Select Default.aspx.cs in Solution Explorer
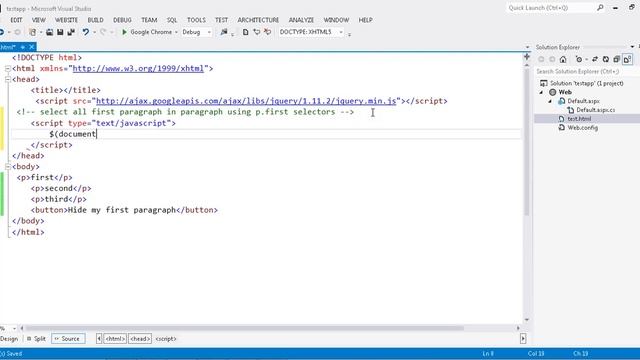This screenshot has height=360, width=640. tap(595, 110)
